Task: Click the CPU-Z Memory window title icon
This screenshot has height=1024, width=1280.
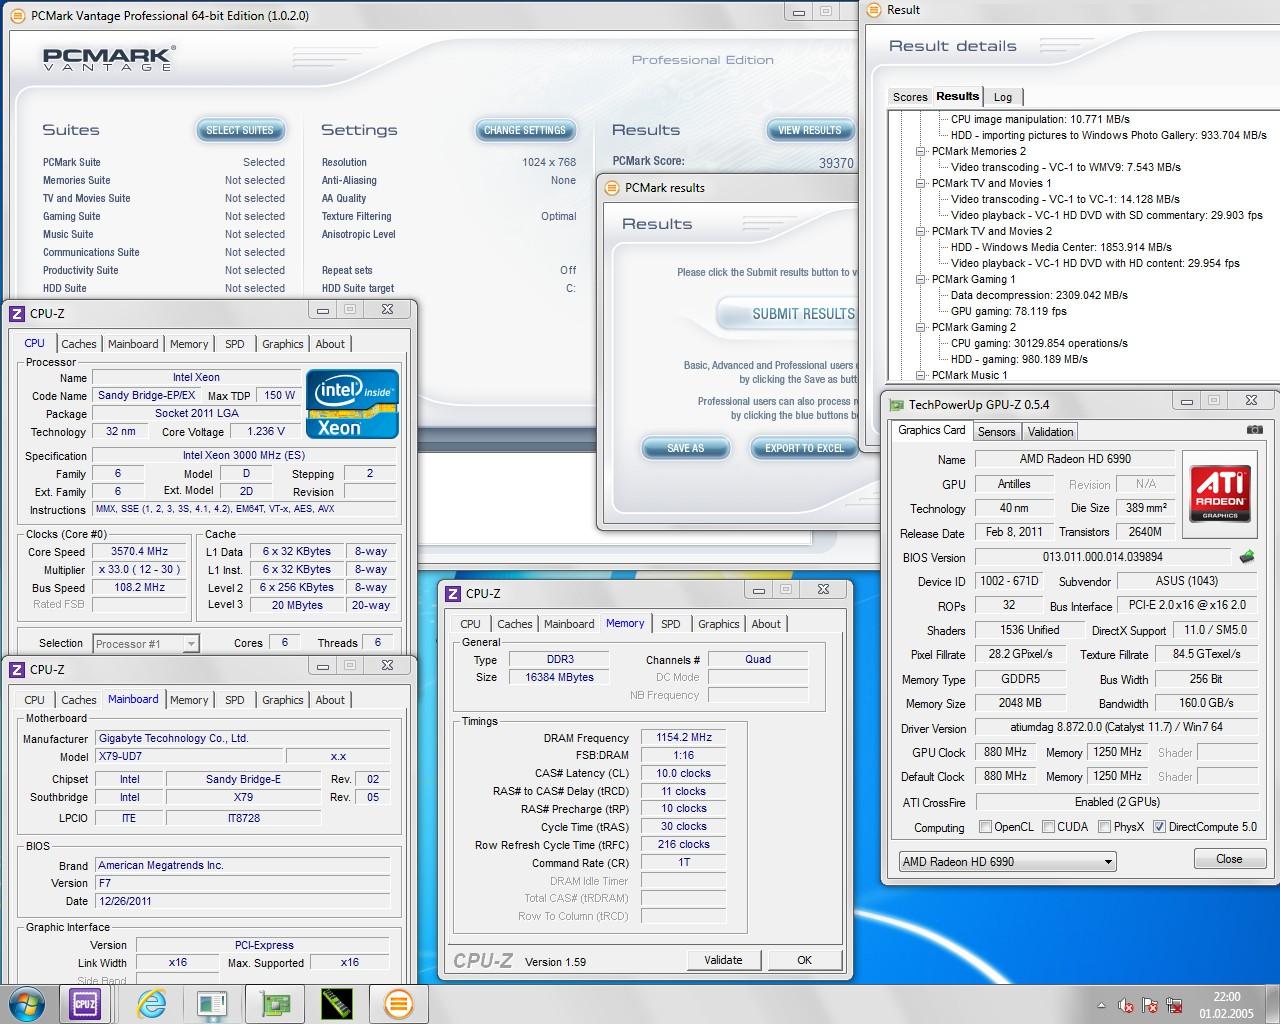Action: tap(454, 593)
